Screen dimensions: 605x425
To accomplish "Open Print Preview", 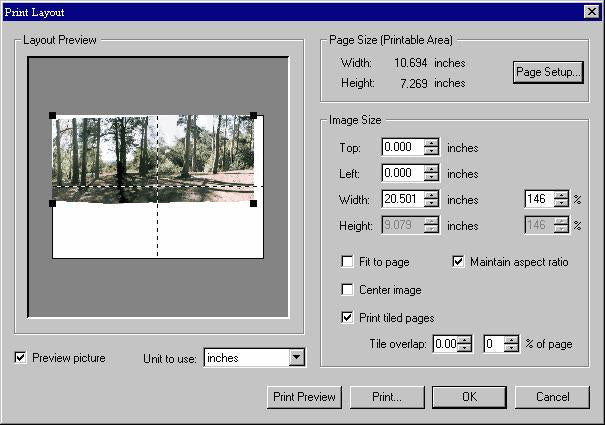I will pyautogui.click(x=304, y=397).
